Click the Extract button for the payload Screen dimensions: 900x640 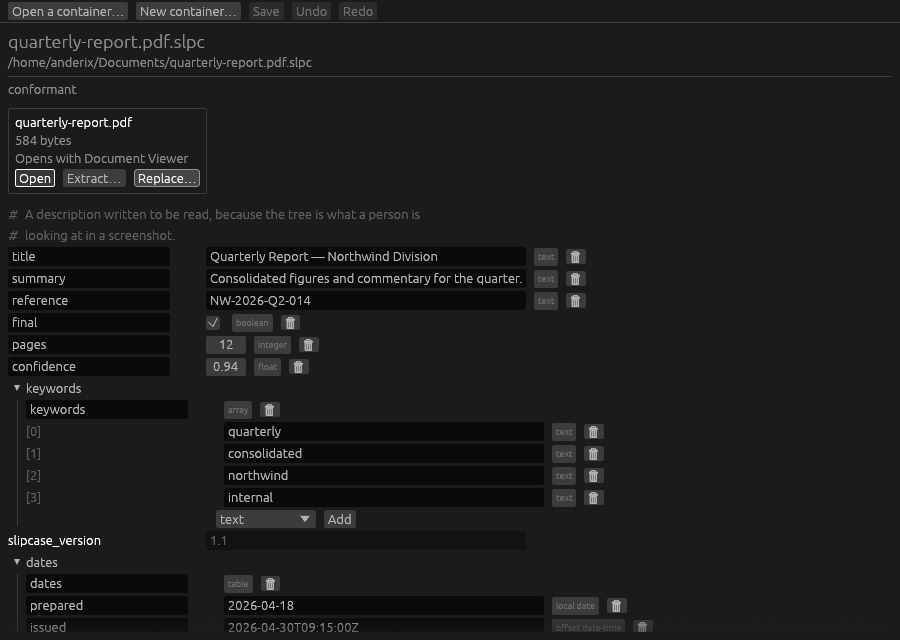click(94, 179)
